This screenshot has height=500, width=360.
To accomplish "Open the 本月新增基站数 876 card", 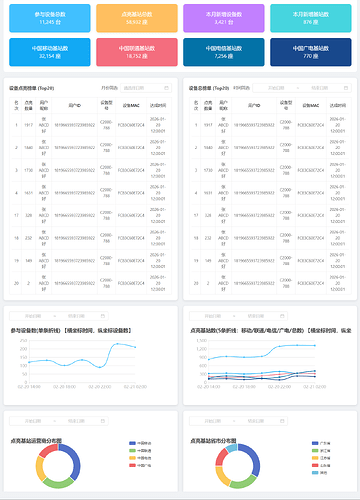I will [311, 18].
